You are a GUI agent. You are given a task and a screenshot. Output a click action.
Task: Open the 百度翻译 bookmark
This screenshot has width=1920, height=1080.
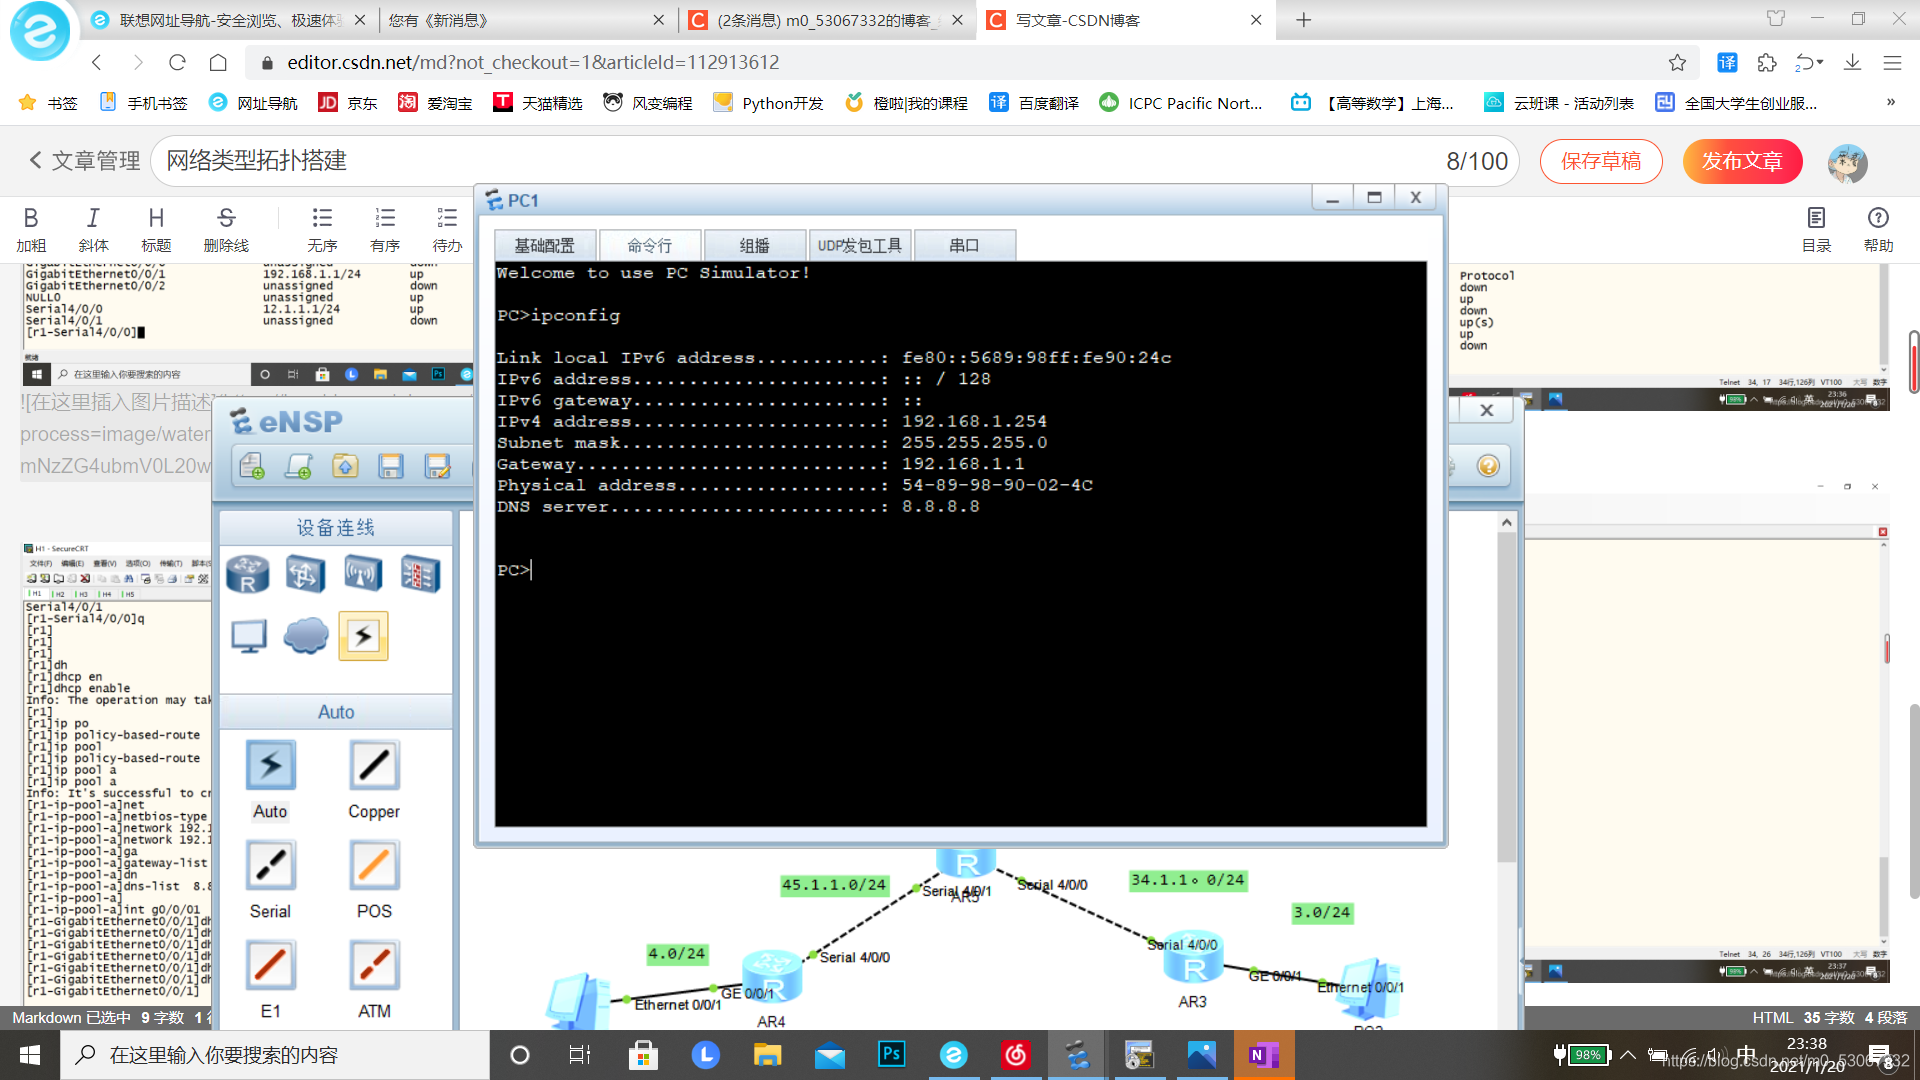[1034, 103]
